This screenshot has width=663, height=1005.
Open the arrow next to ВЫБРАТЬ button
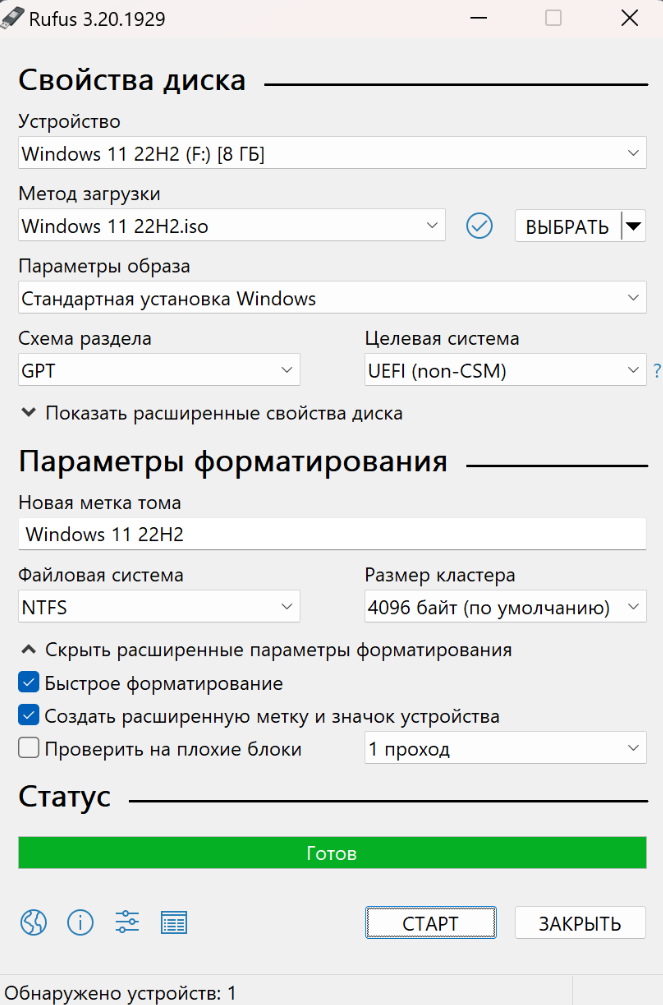(634, 226)
